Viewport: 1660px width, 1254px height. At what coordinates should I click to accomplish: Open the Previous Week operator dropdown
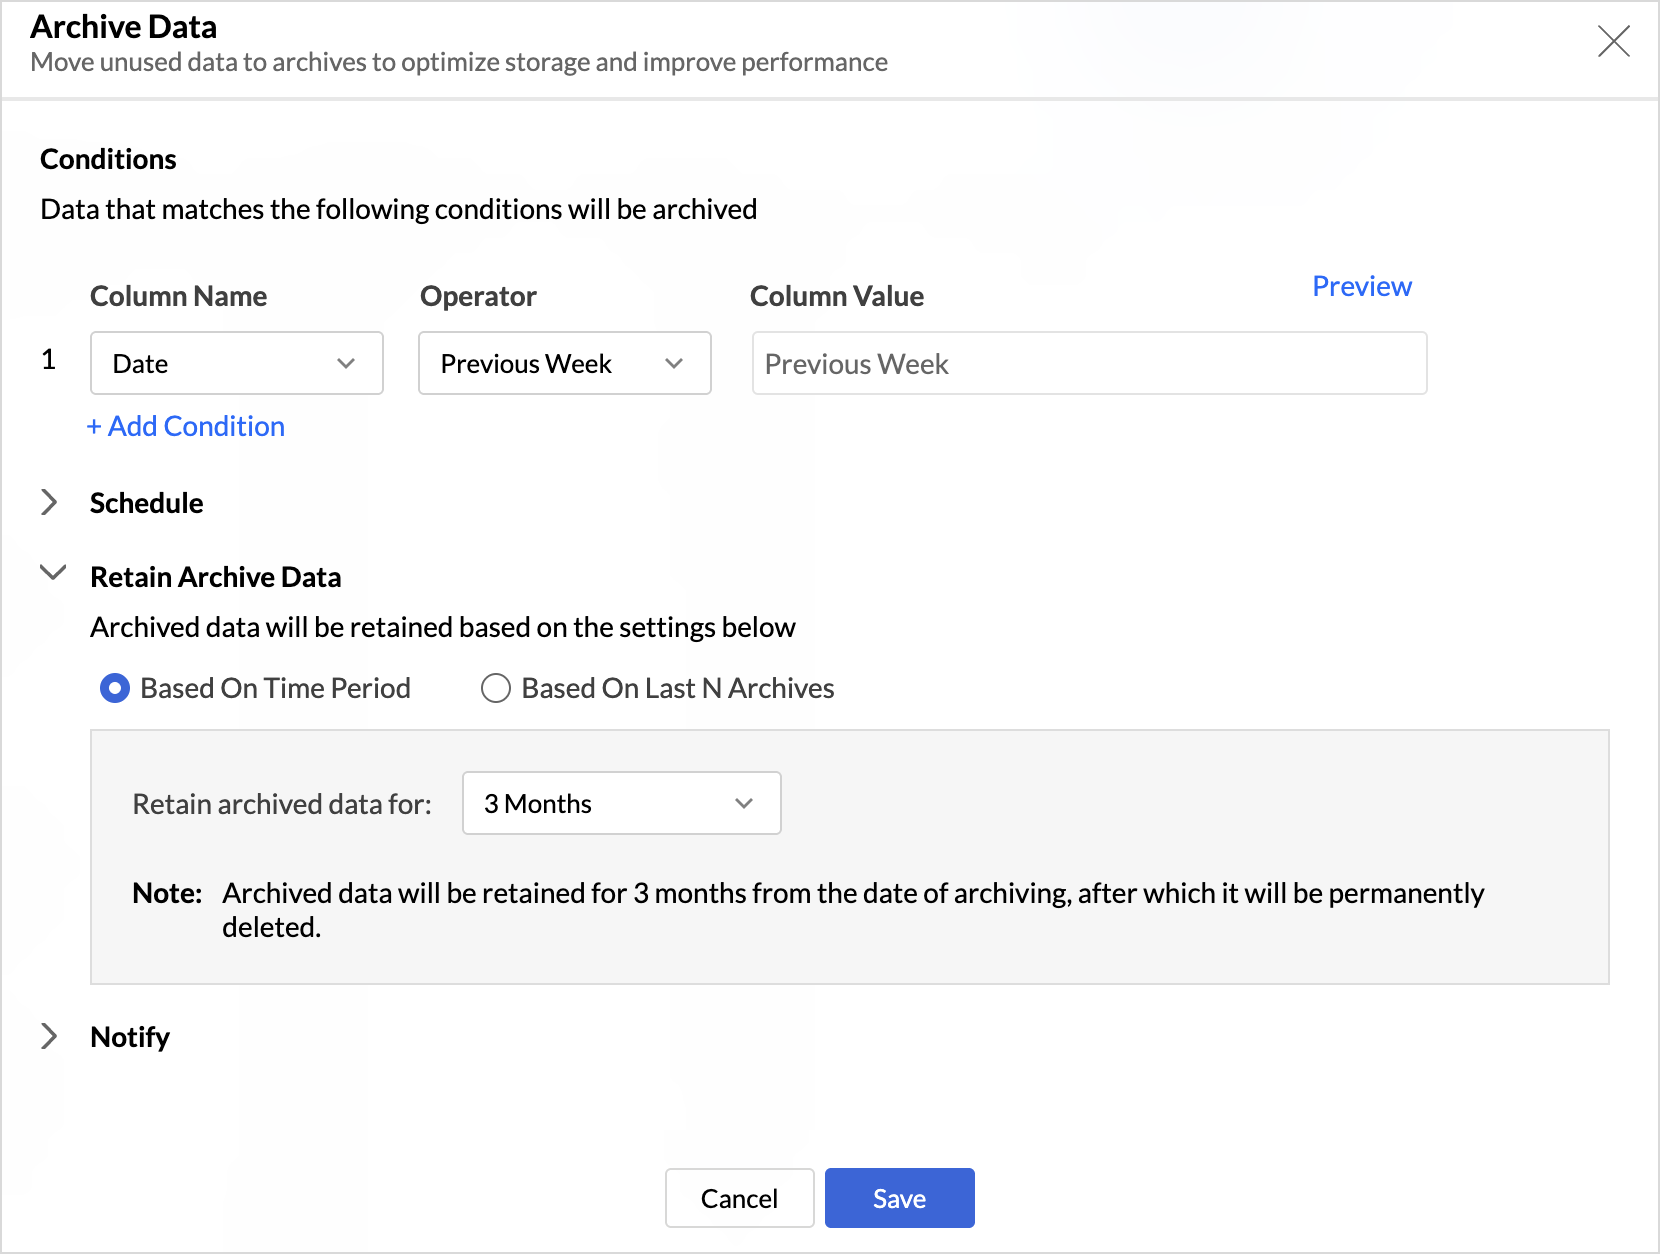[564, 363]
